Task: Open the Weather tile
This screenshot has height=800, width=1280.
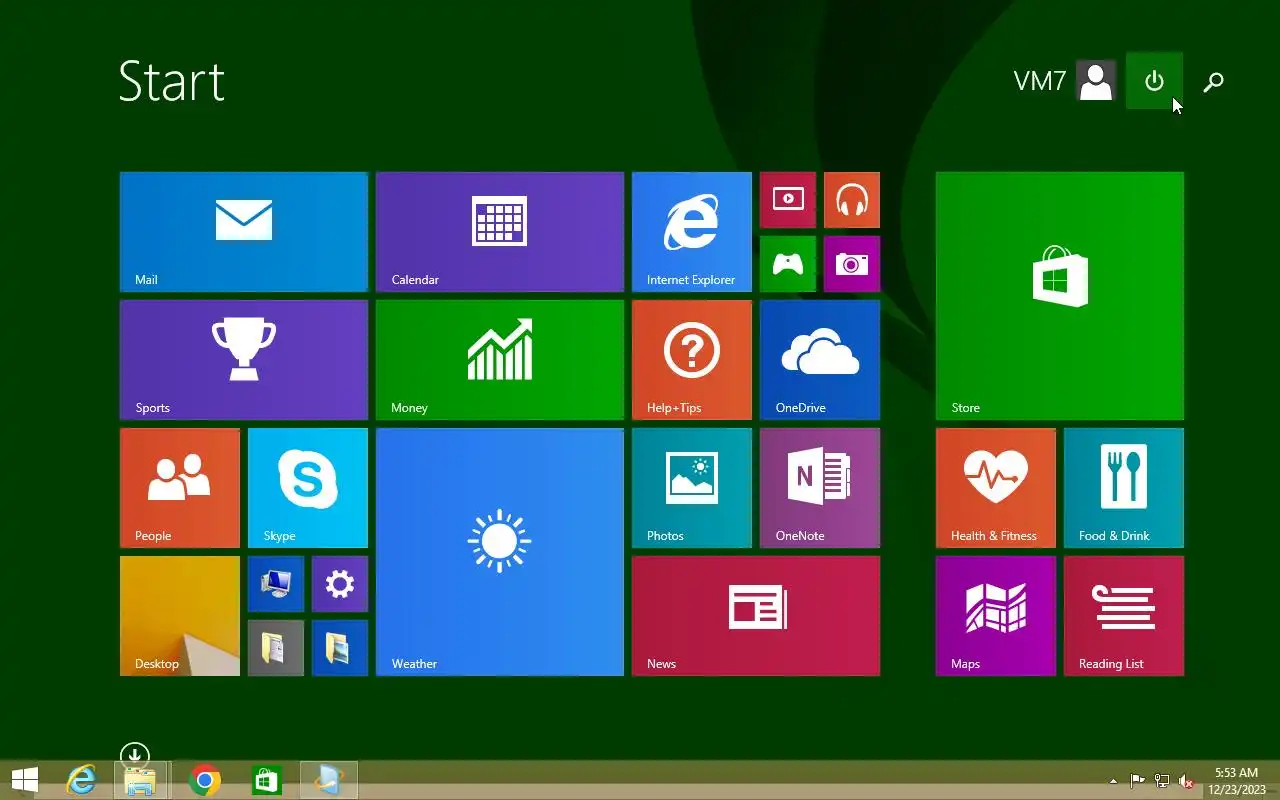Action: click(500, 552)
